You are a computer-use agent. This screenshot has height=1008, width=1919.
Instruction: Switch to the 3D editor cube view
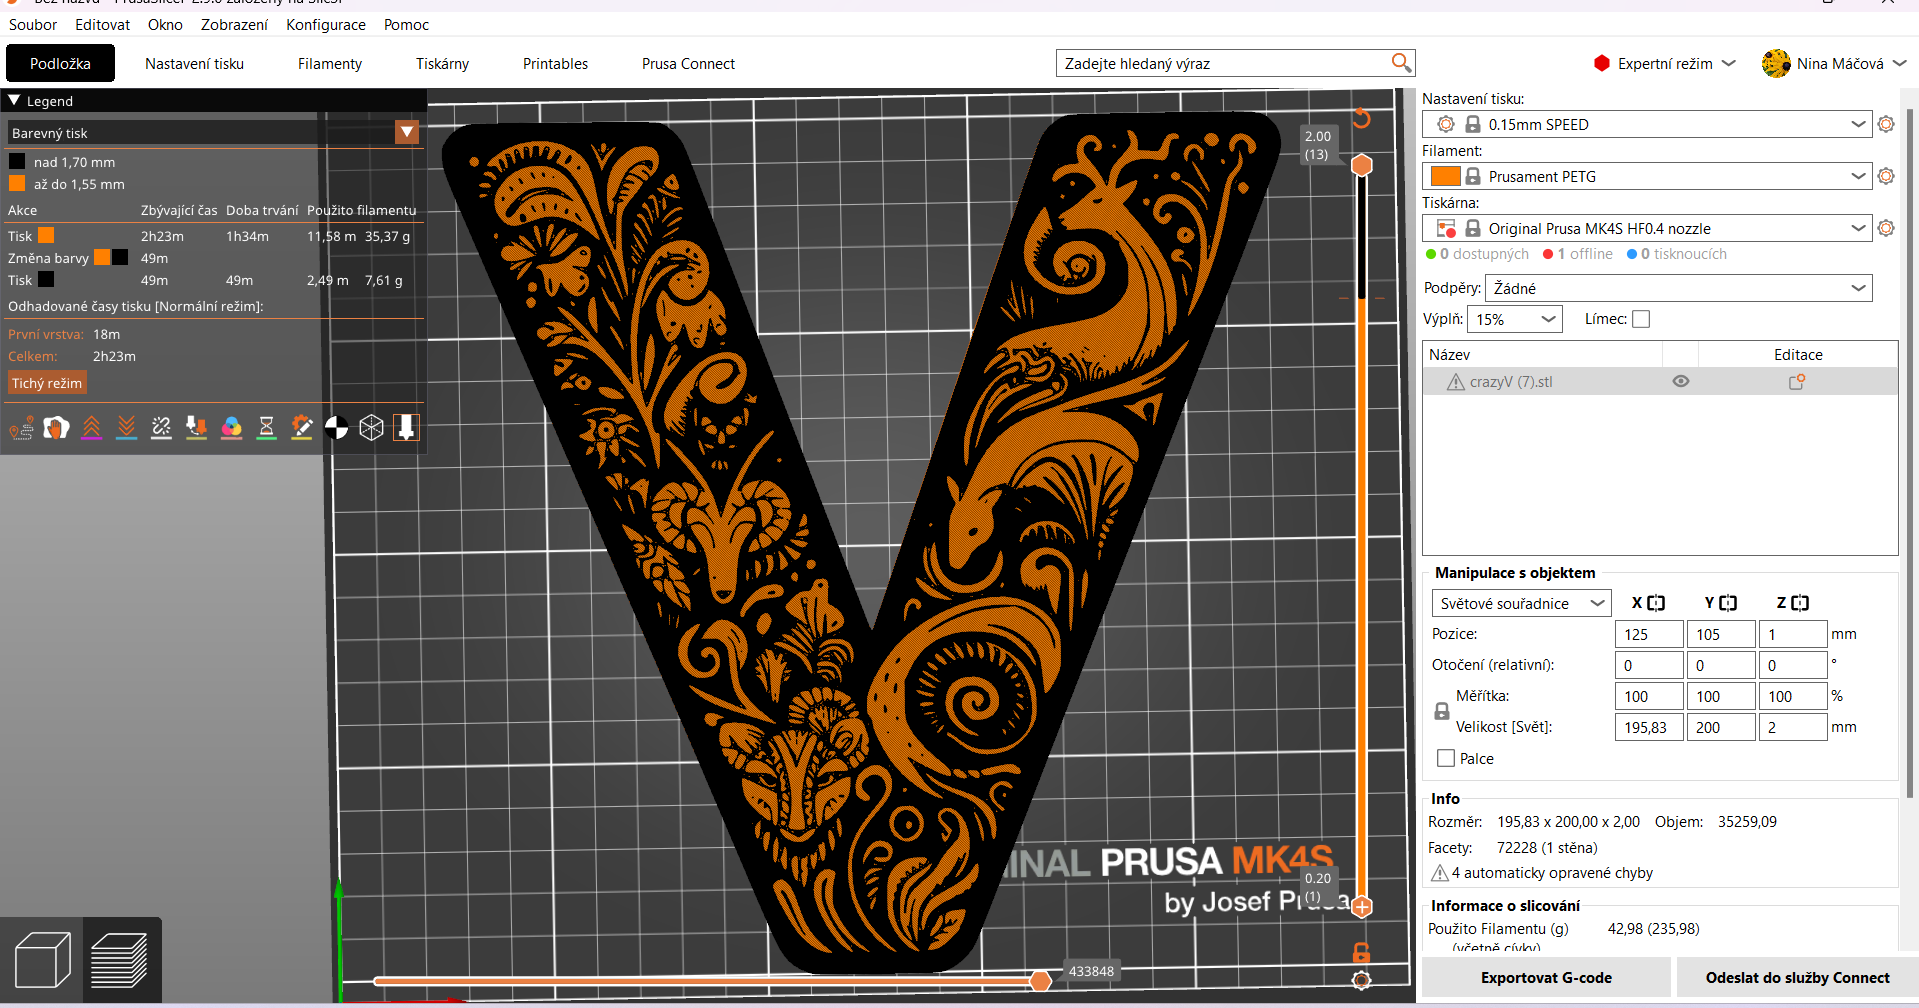tap(42, 960)
